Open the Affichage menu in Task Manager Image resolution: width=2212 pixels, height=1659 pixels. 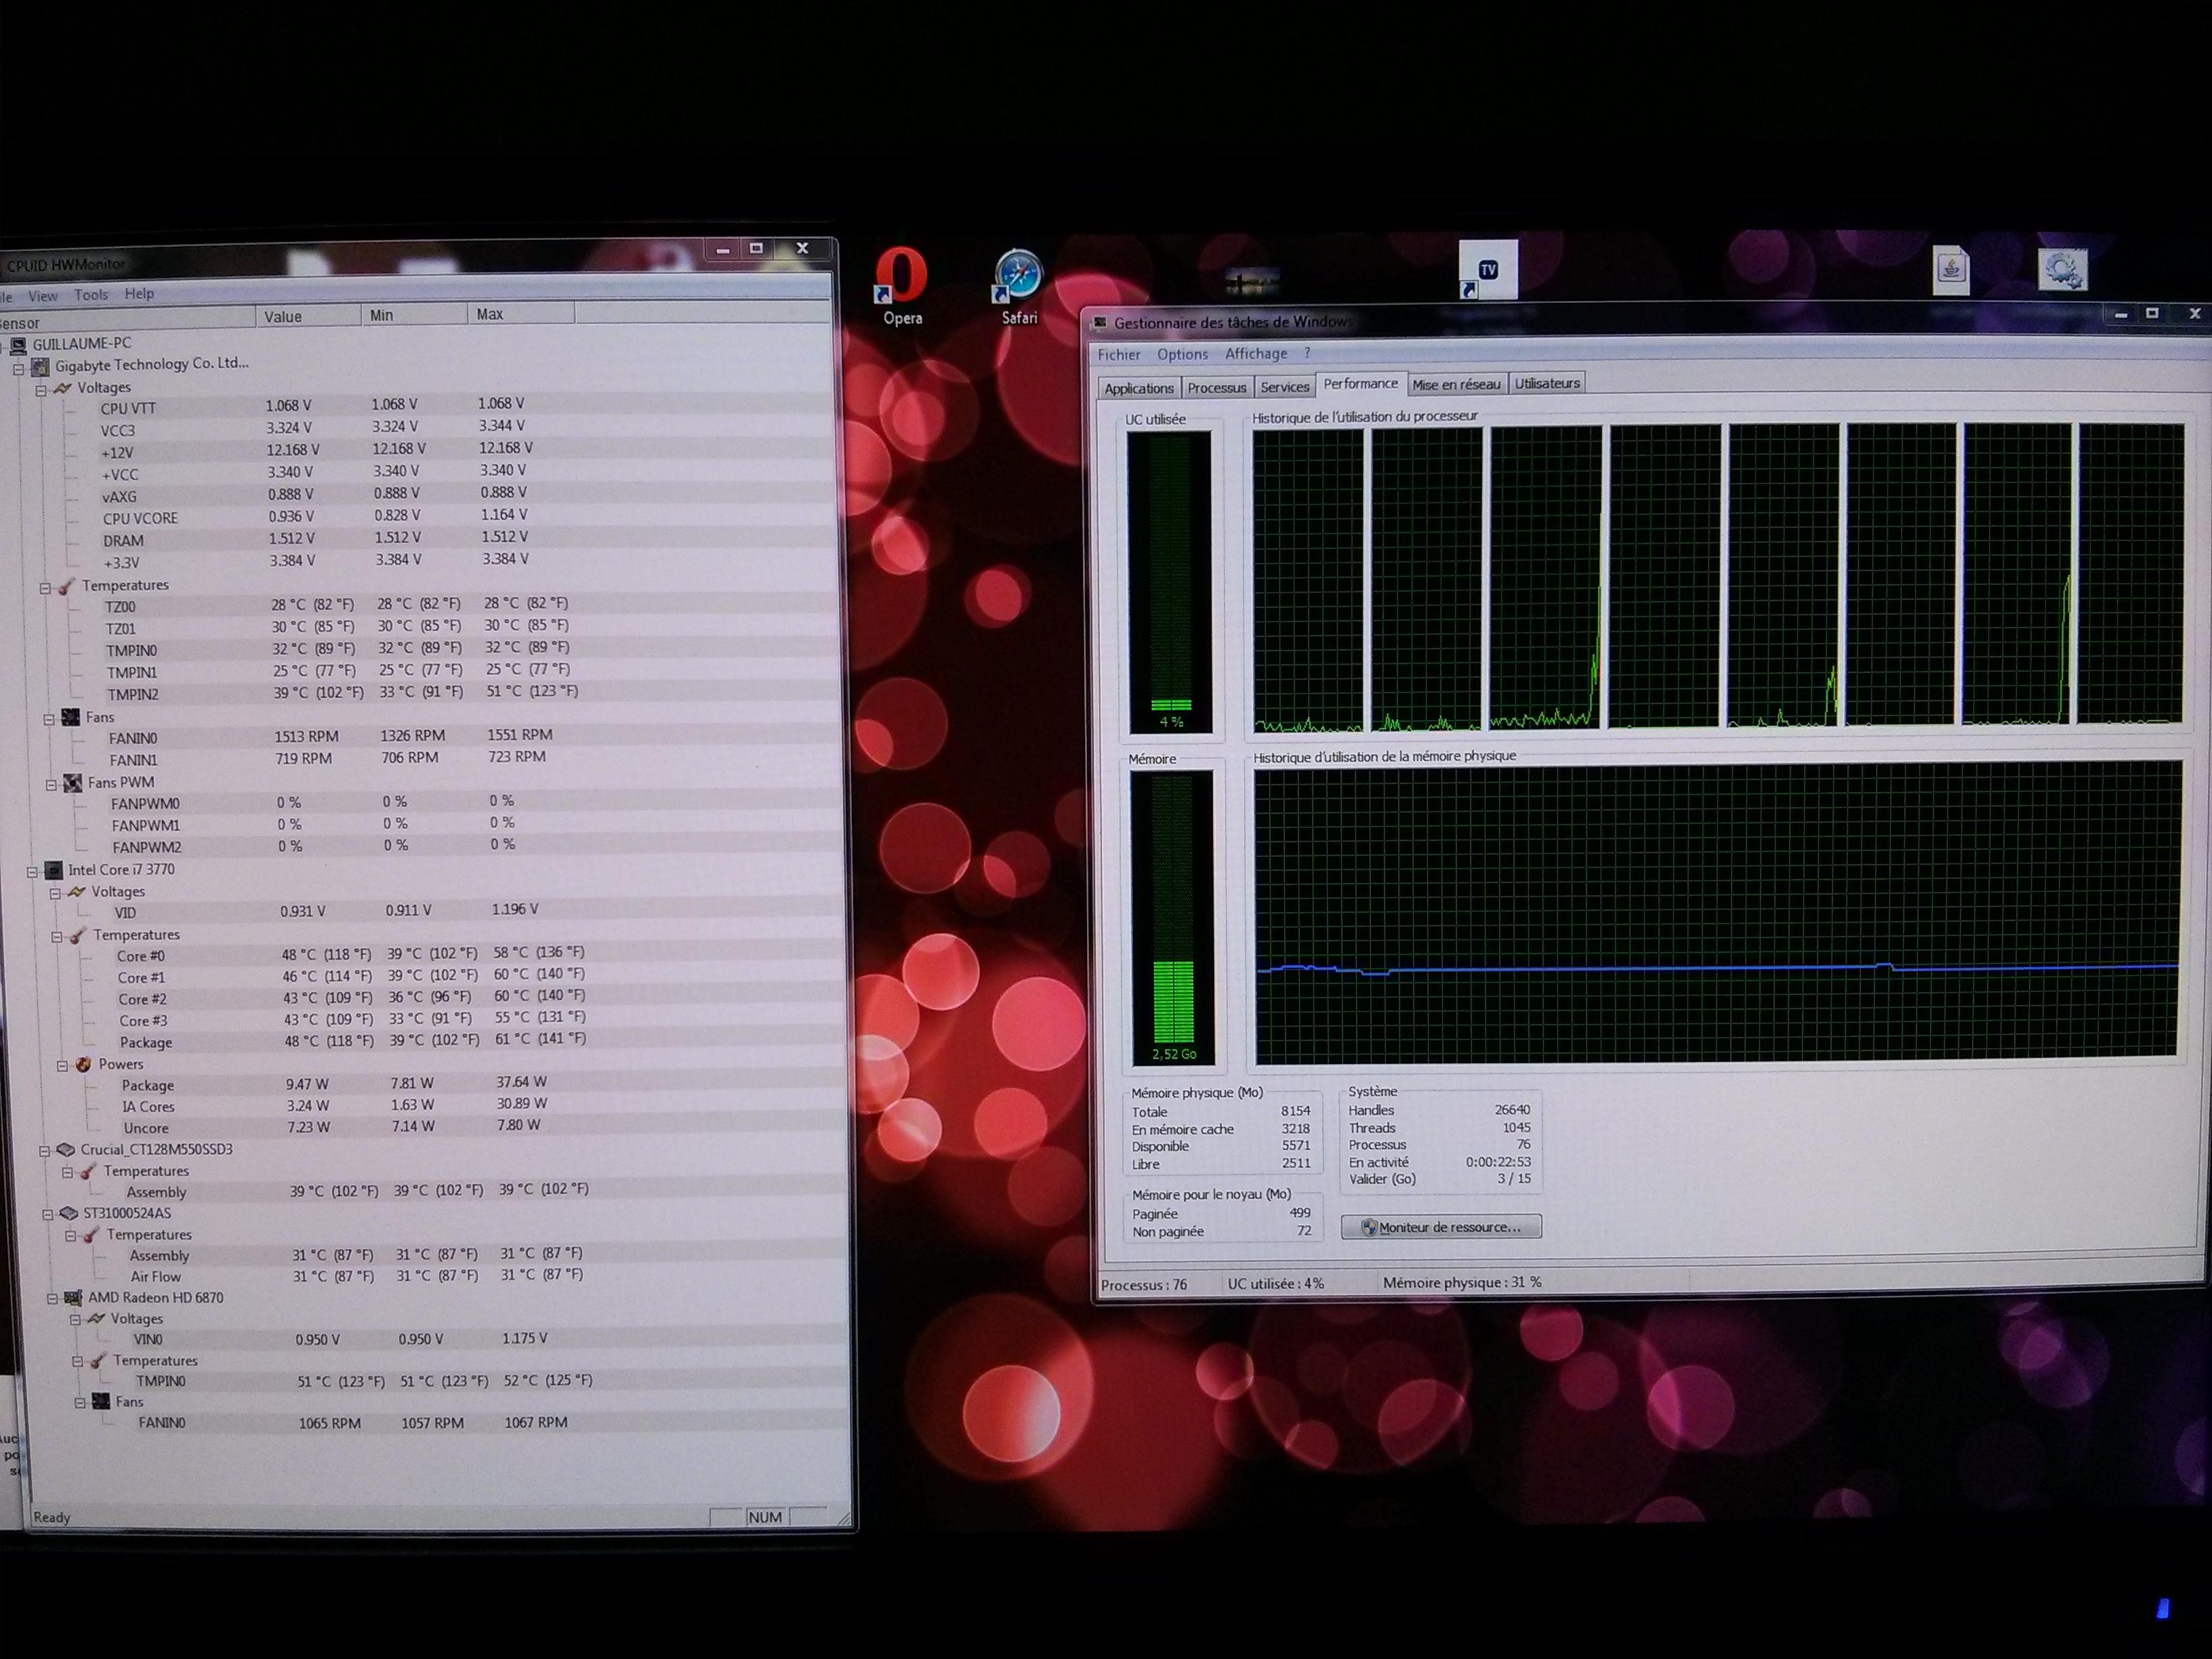click(1256, 354)
